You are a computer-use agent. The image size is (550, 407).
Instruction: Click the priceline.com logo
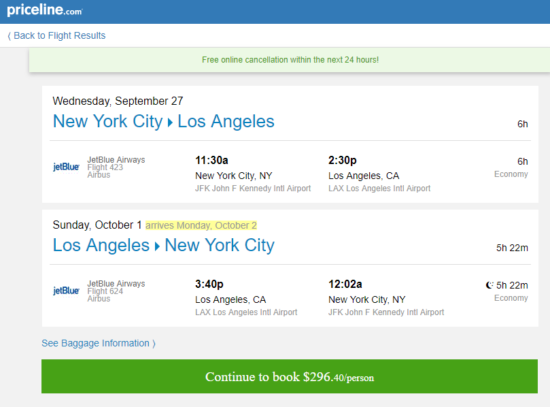(45, 10)
